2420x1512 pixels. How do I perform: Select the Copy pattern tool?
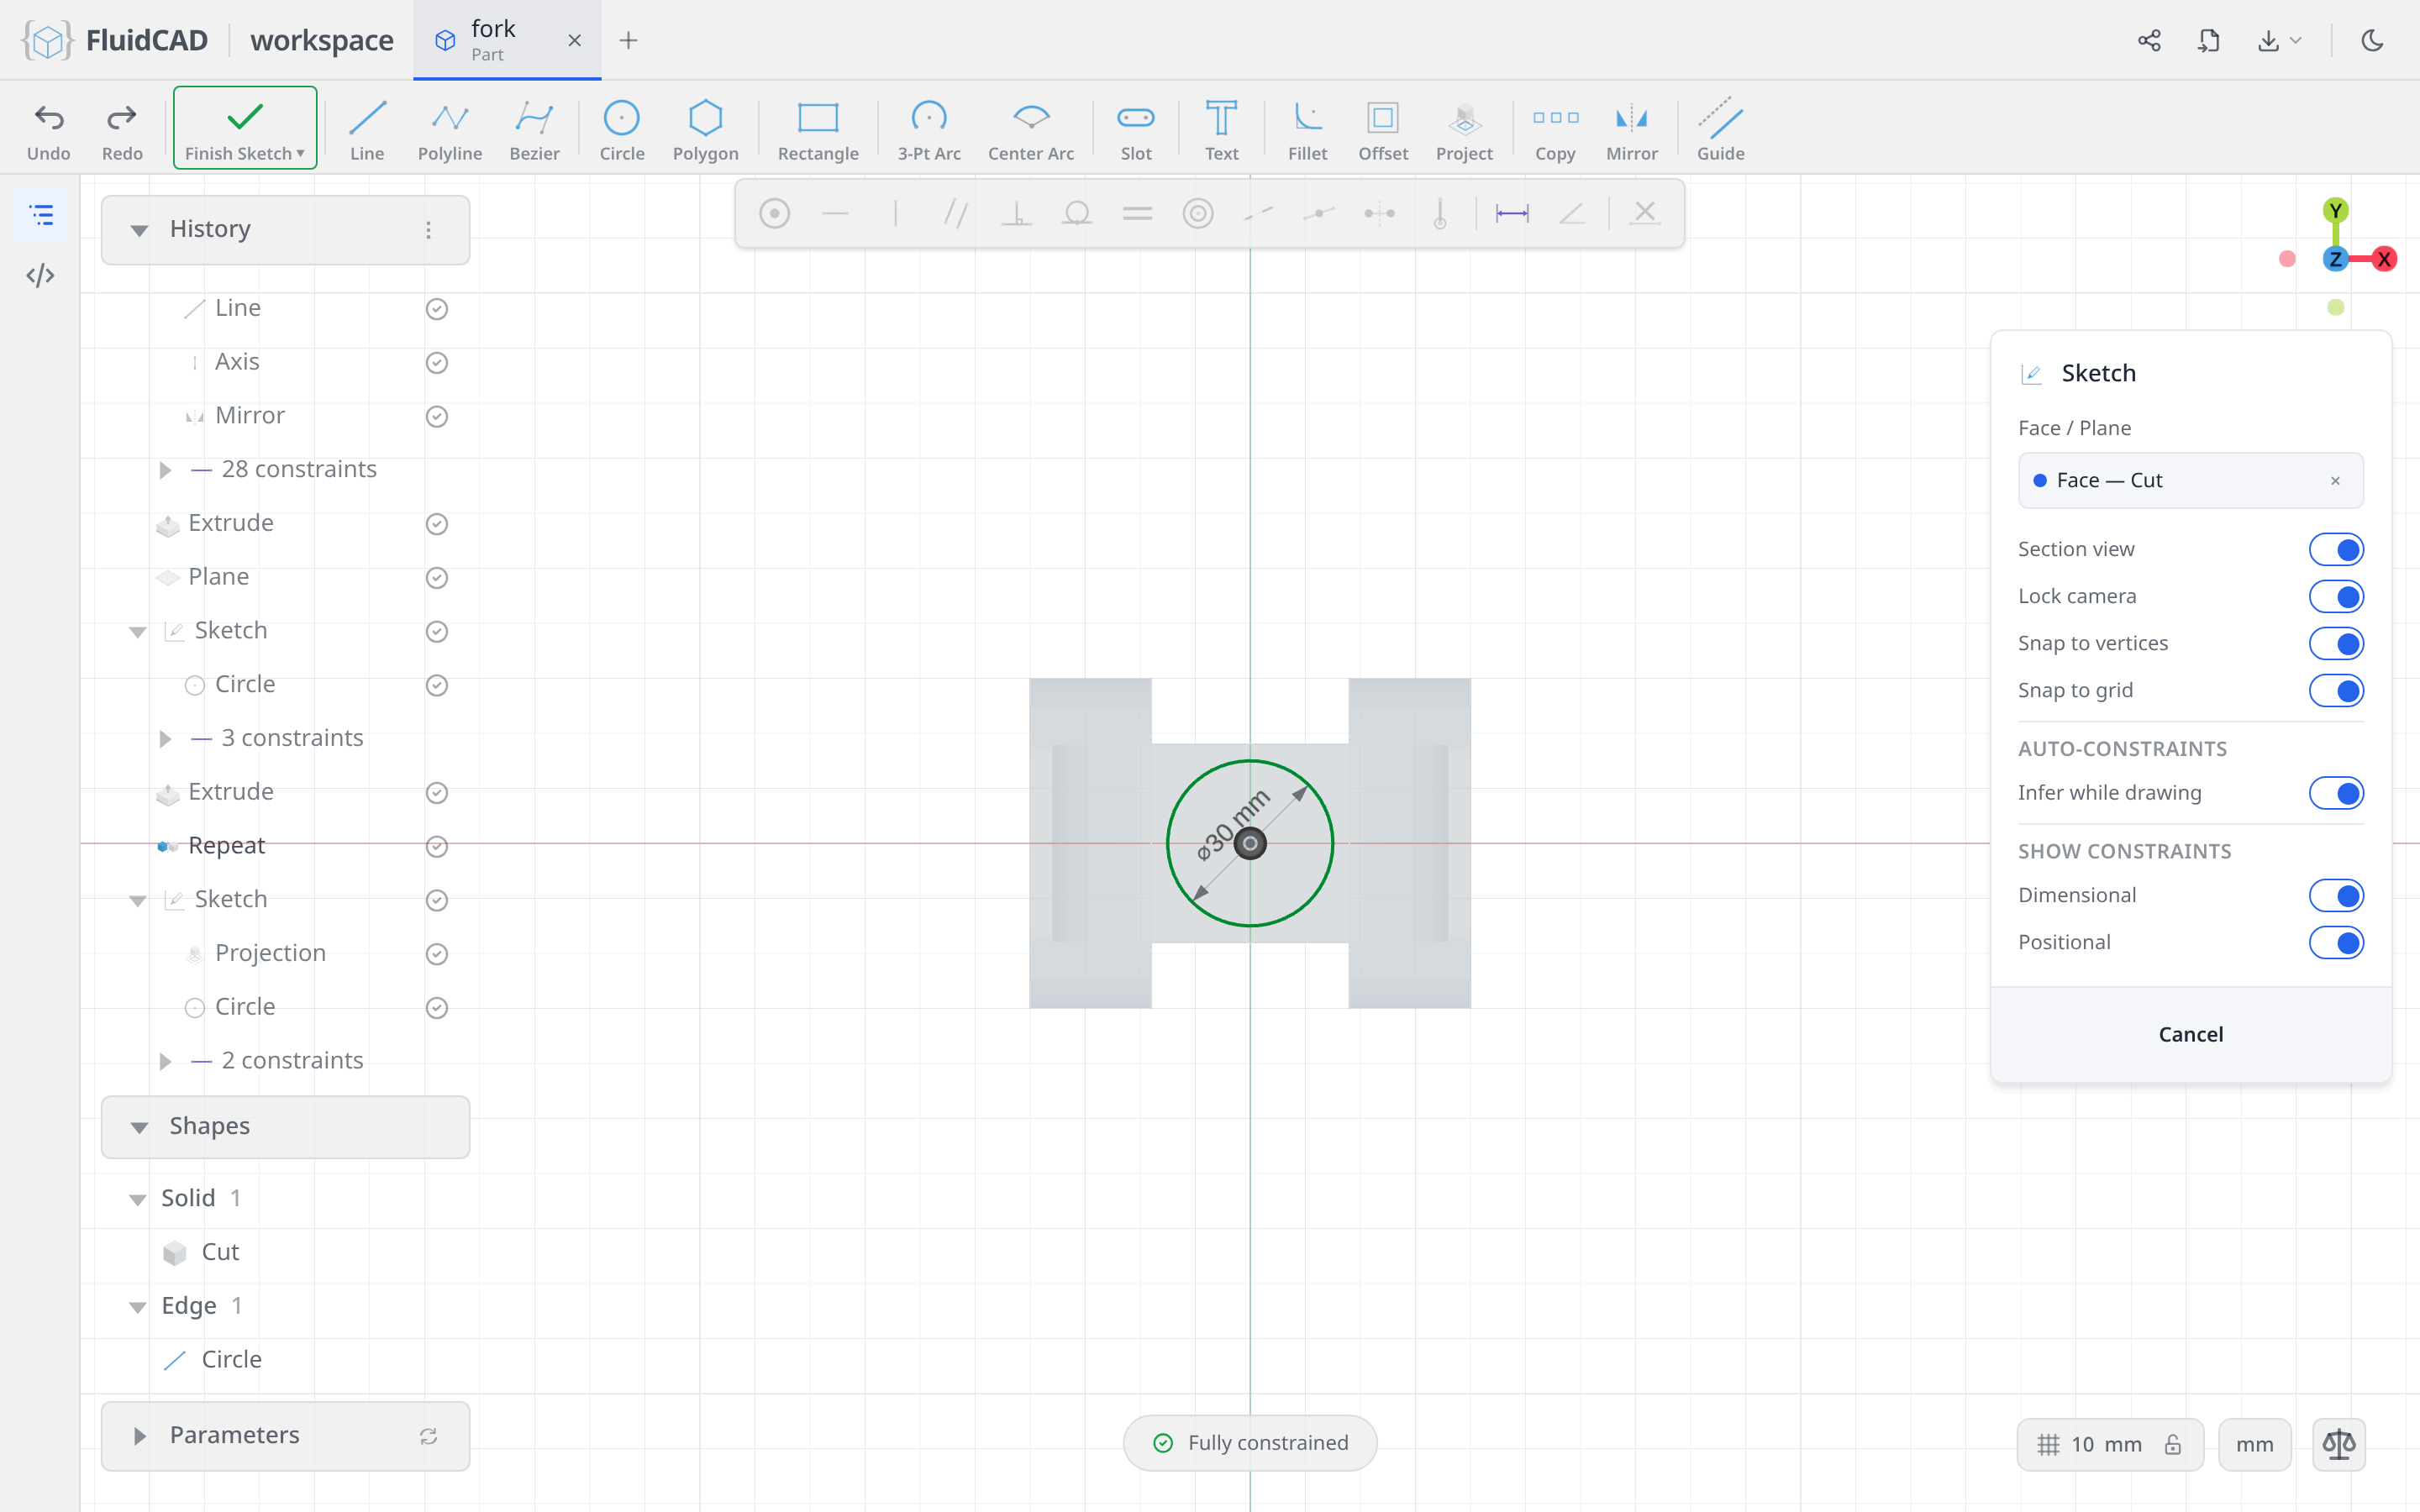click(1555, 129)
